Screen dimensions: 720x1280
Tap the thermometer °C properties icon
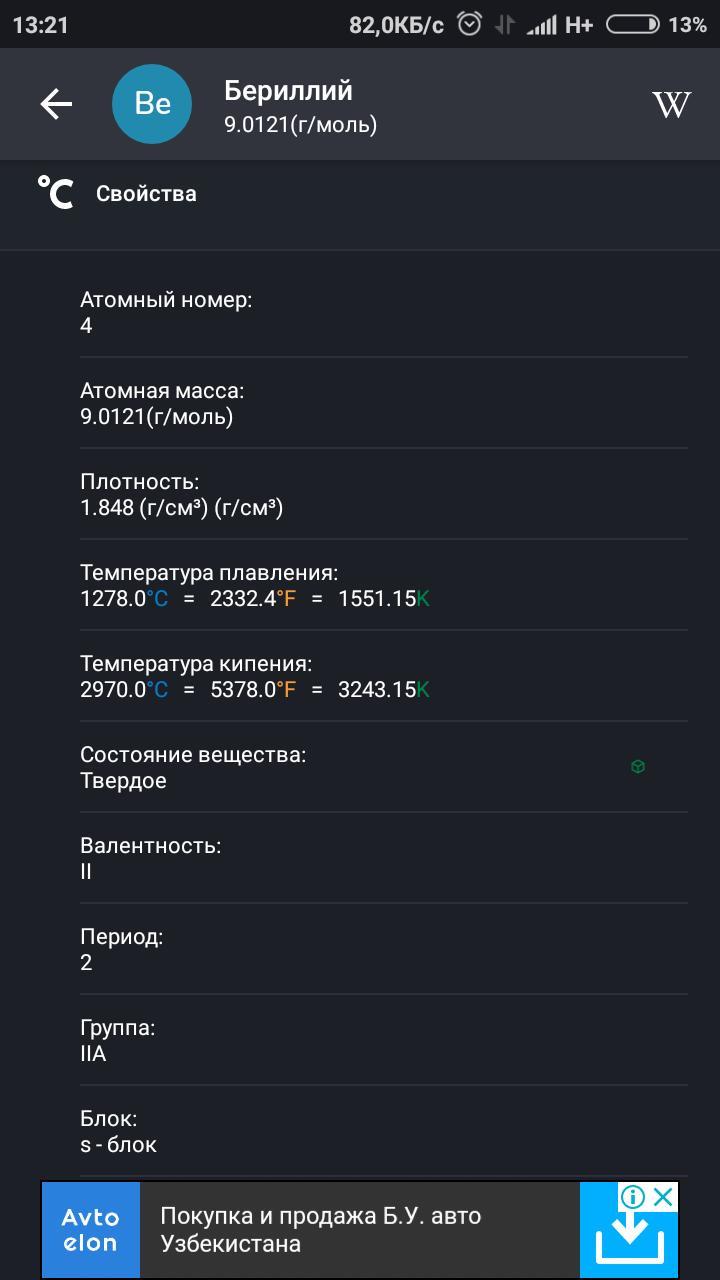(x=56, y=193)
